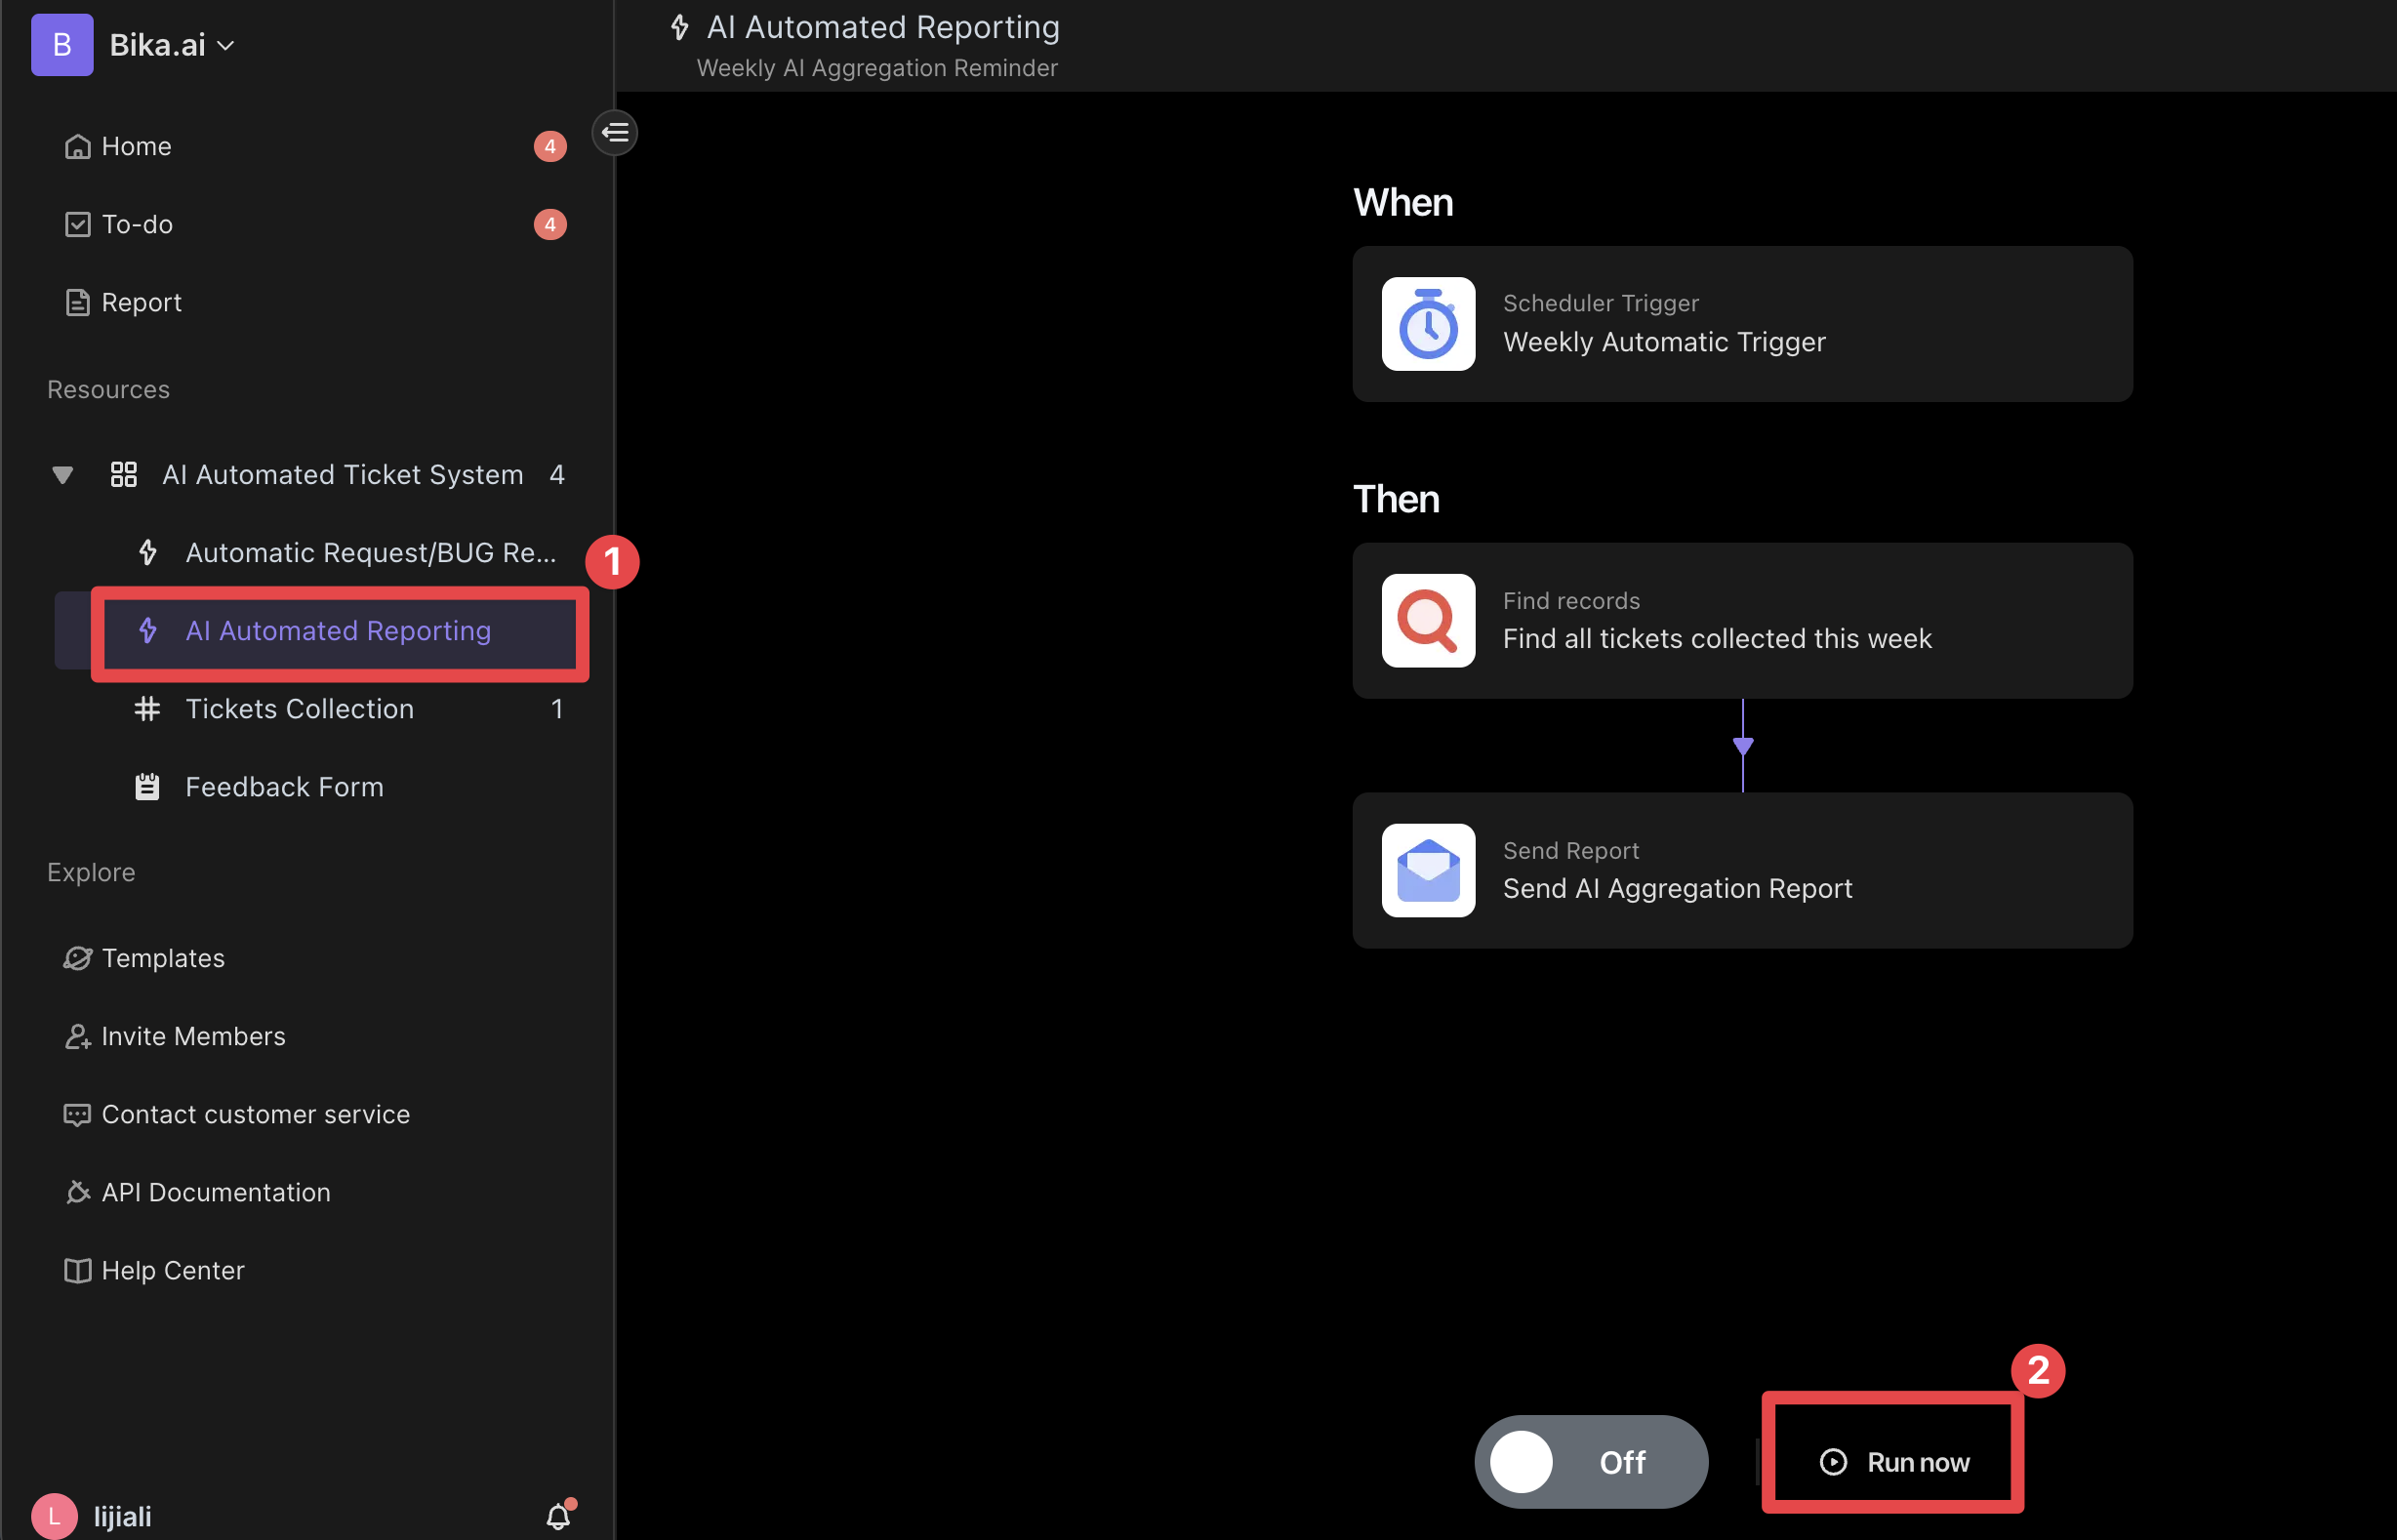Image resolution: width=2397 pixels, height=1540 pixels.
Task: Click the Home navigation item
Action: [135, 144]
